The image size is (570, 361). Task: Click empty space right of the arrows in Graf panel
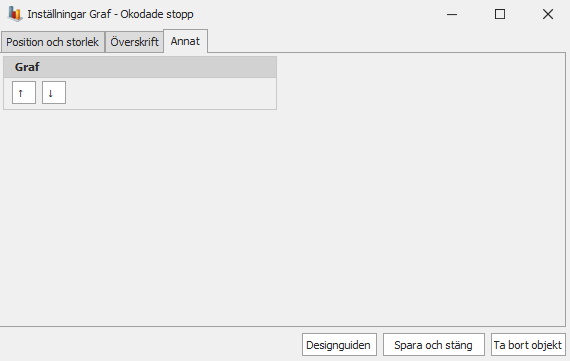171,93
